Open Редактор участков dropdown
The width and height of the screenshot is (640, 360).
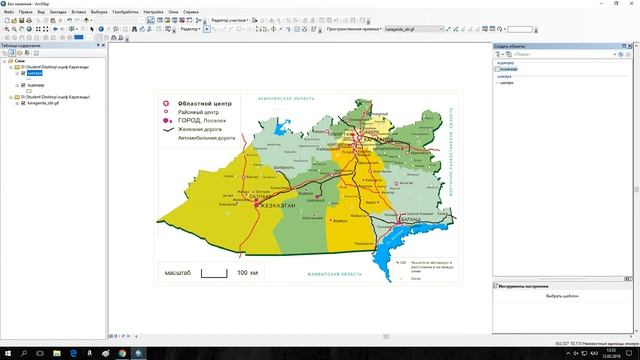point(230,20)
